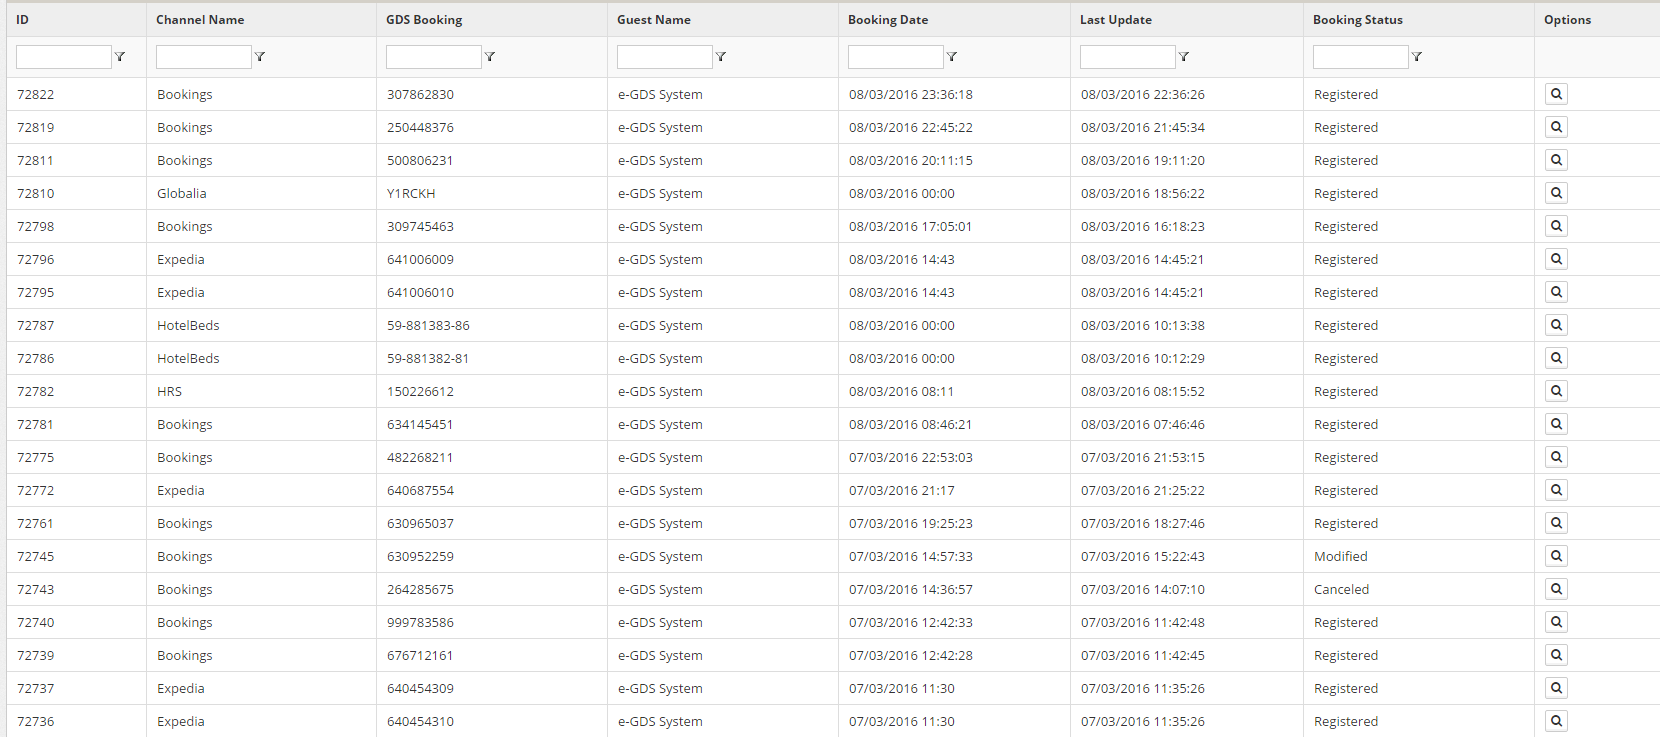This screenshot has width=1660, height=737.
Task: Select last update 08/03/2016 10:13:38
Action: [1143, 326]
